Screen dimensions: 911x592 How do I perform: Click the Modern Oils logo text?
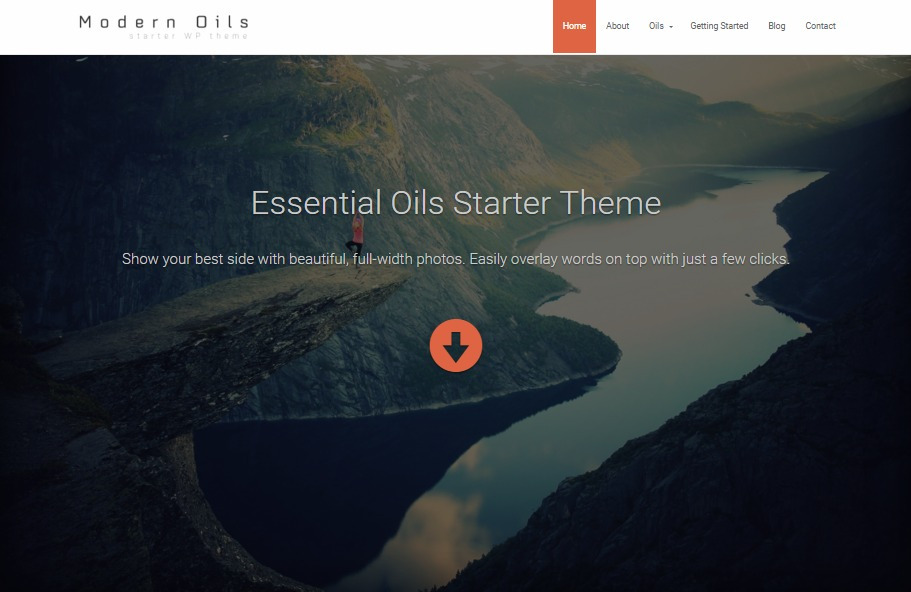(164, 22)
